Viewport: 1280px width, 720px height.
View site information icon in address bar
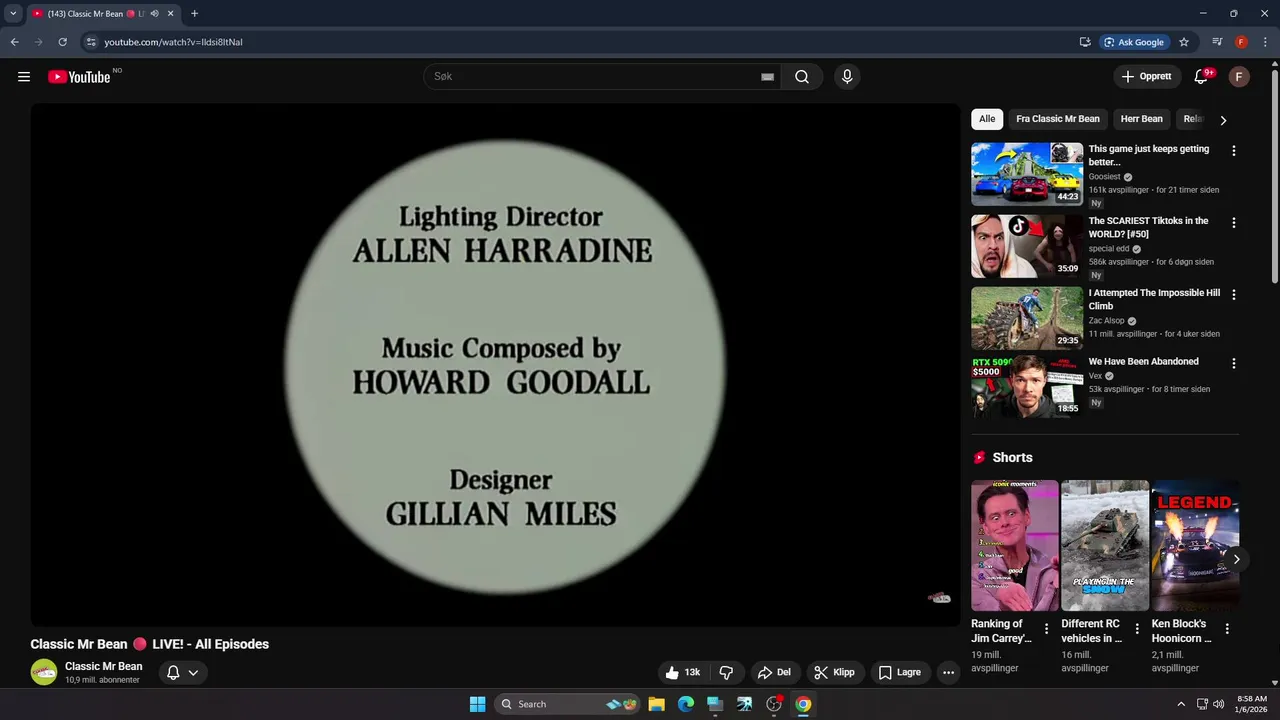[91, 42]
